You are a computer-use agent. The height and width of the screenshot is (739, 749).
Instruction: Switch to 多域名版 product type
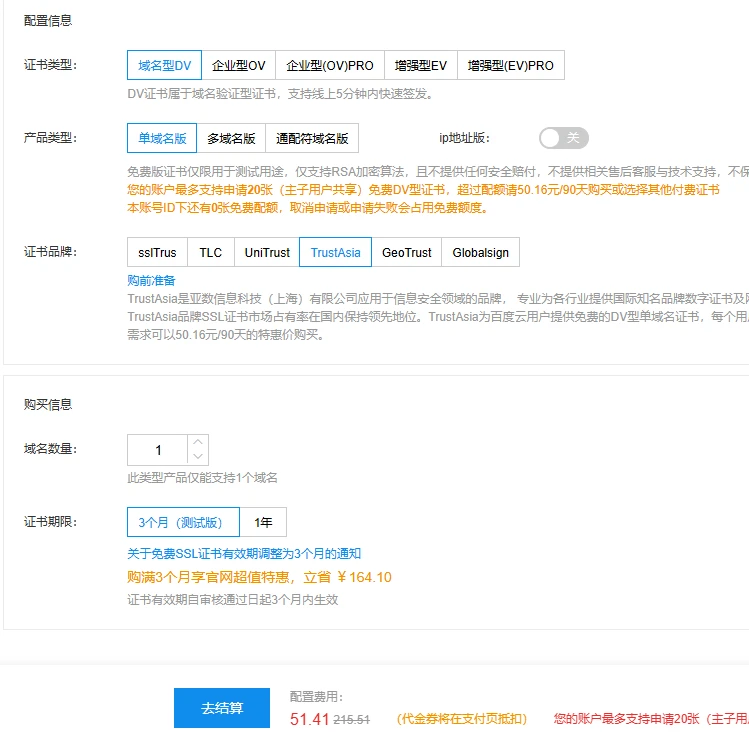pyautogui.click(x=231, y=138)
